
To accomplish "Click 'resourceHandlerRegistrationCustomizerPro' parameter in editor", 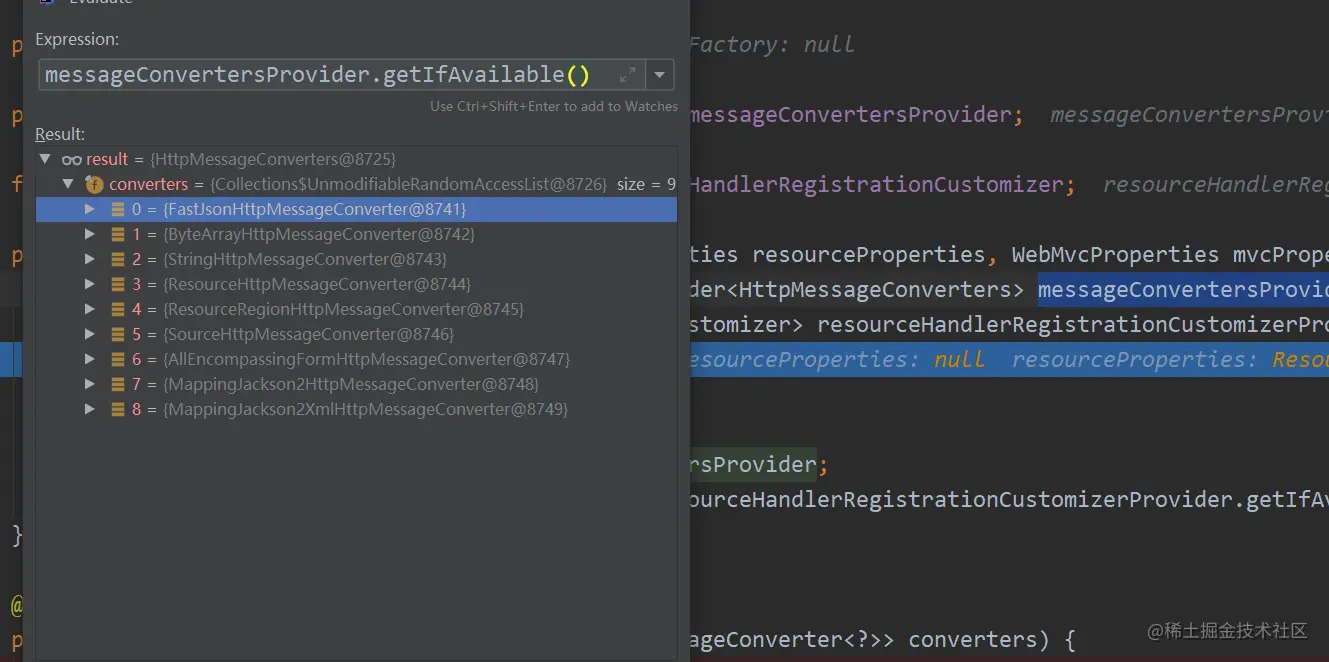I will (x=1073, y=324).
